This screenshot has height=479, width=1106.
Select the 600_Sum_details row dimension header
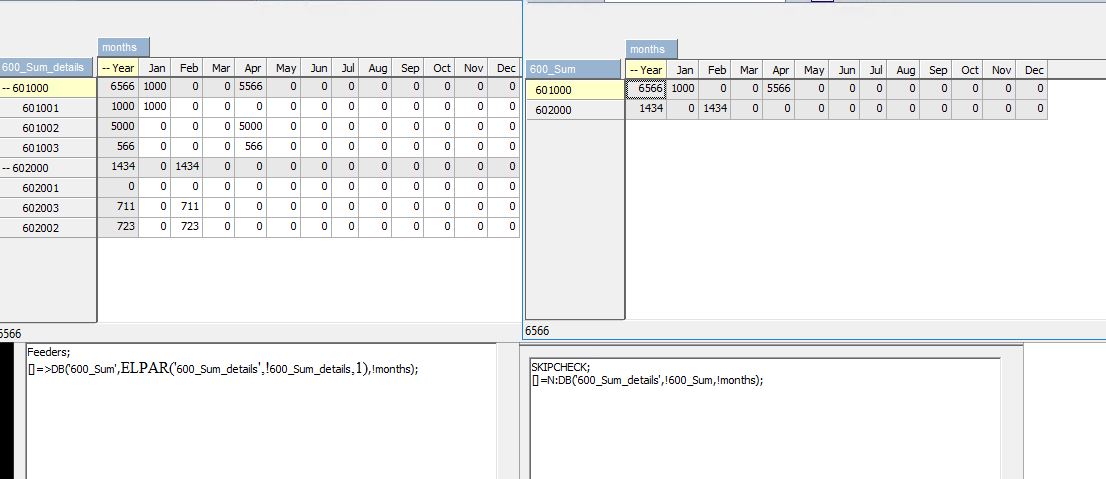click(48, 68)
